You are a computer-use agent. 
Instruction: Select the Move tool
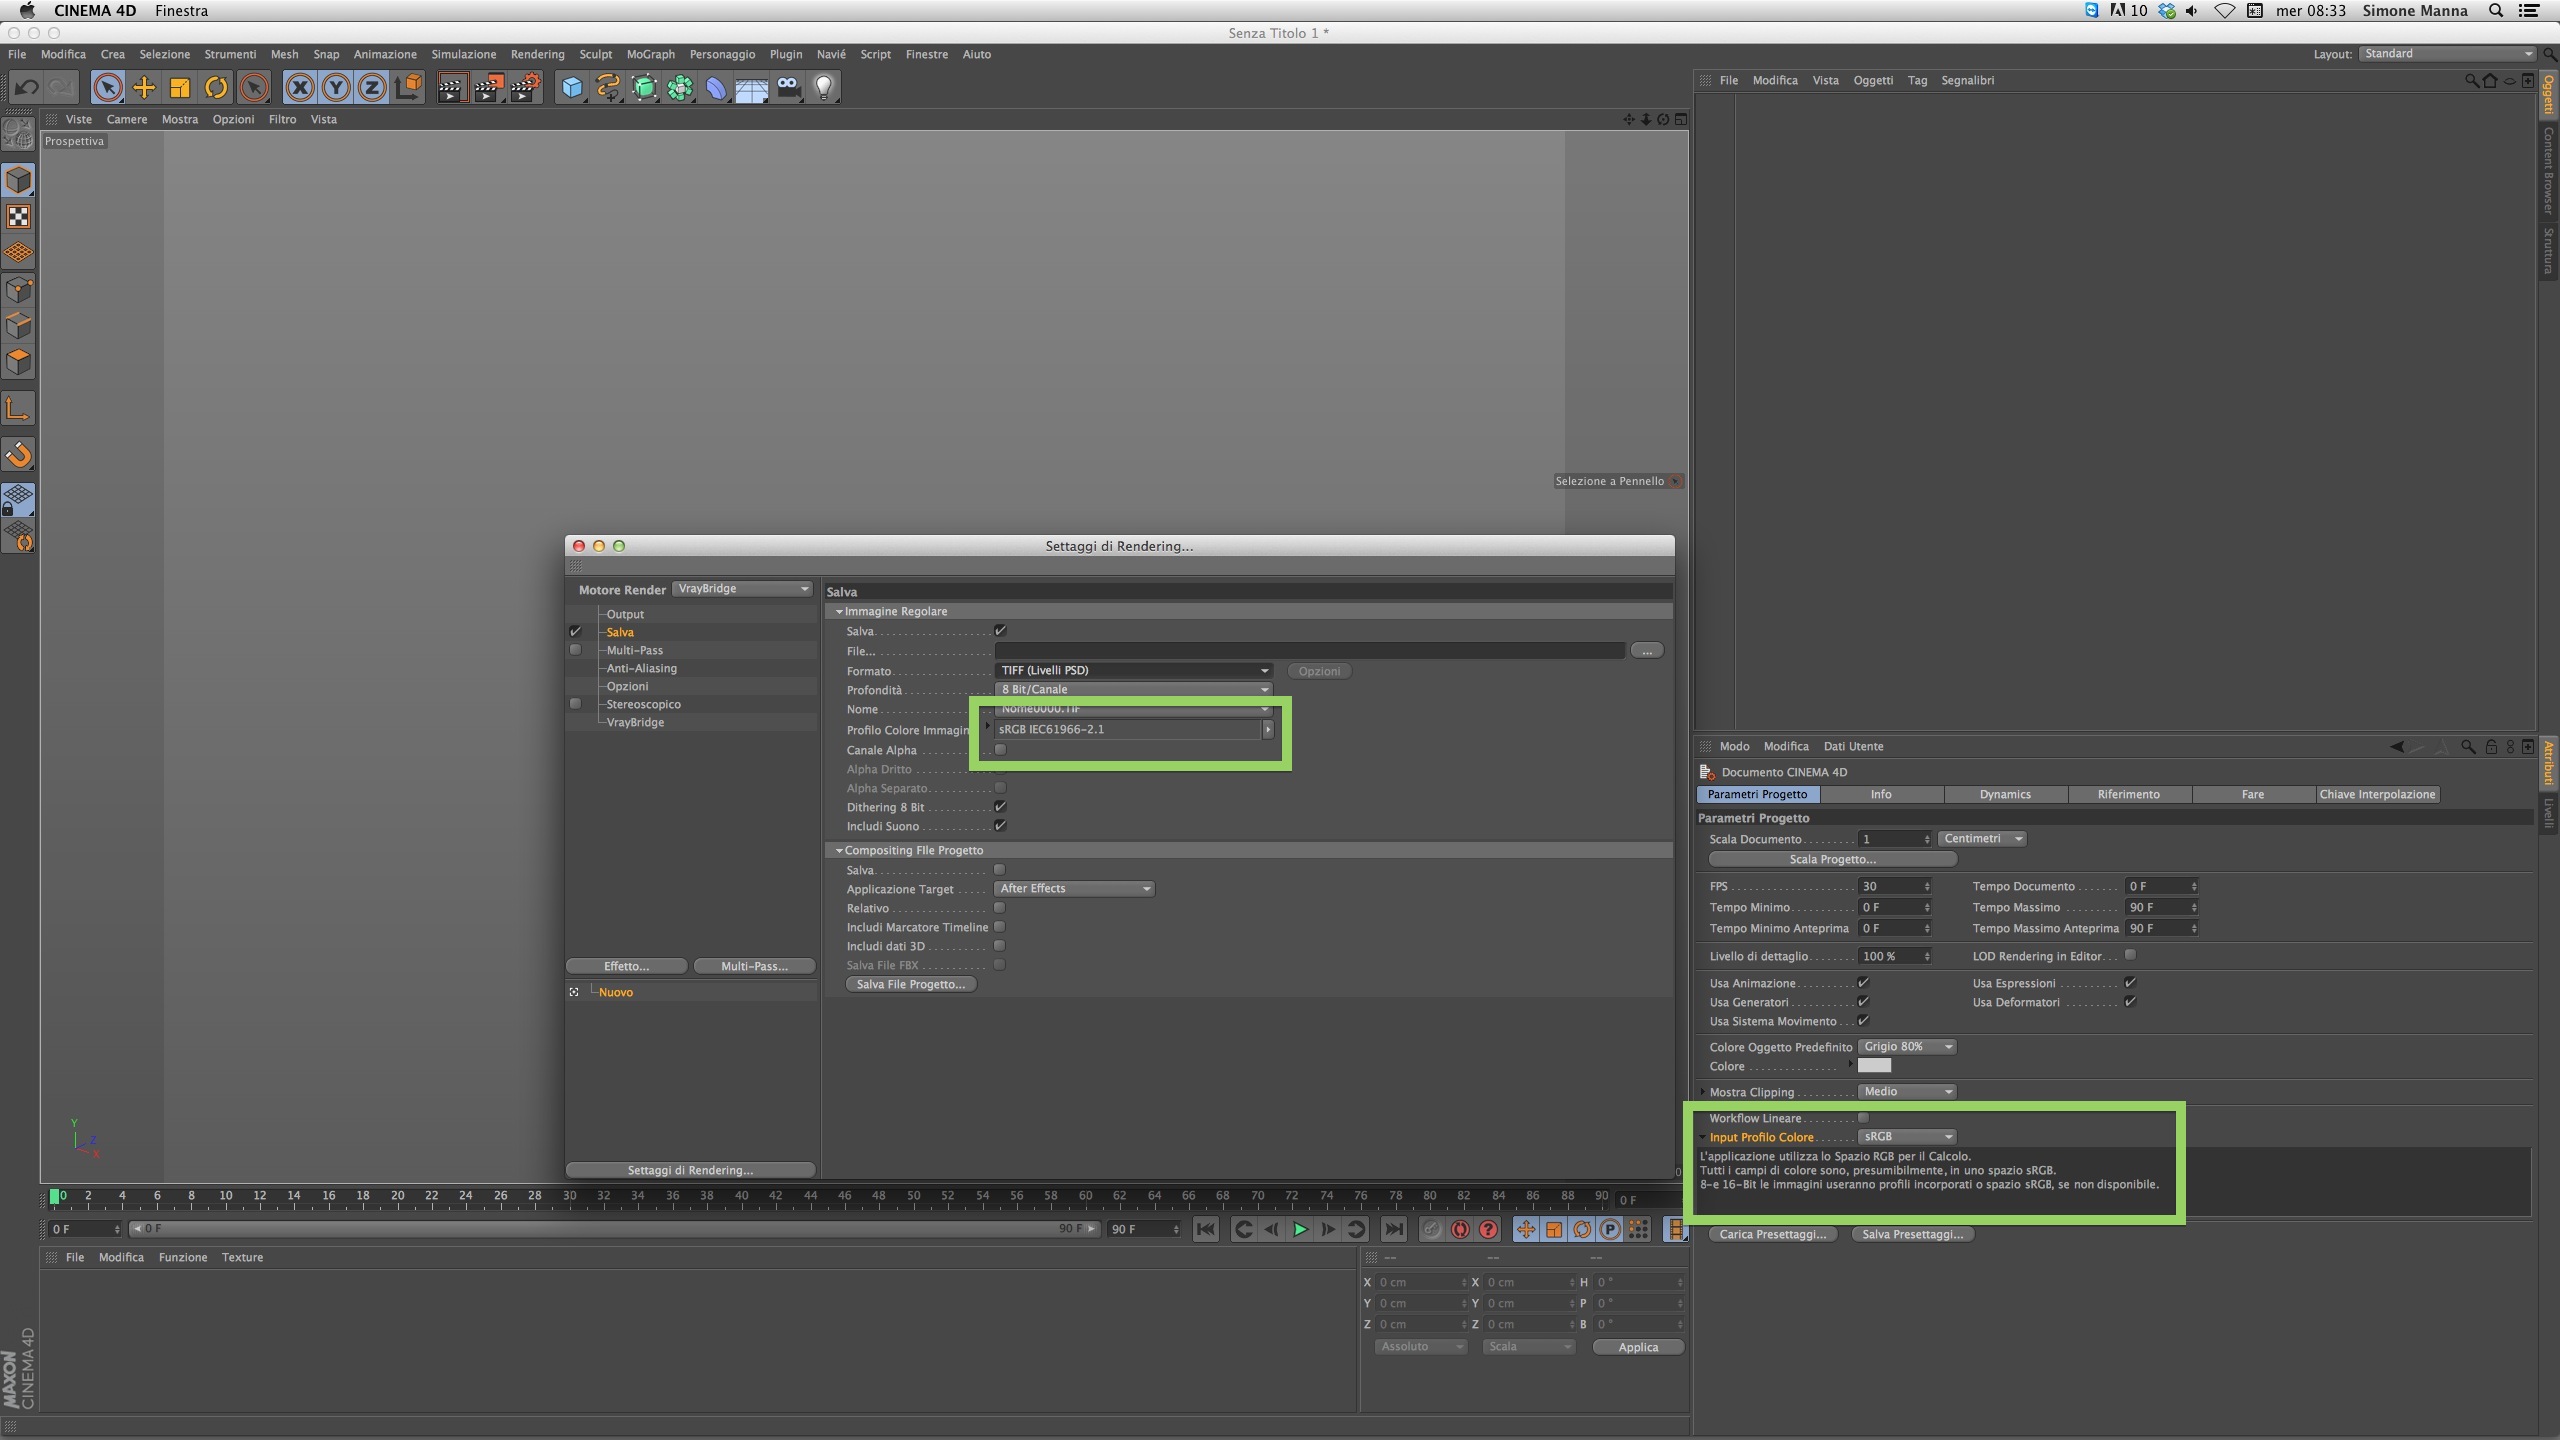(x=144, y=88)
